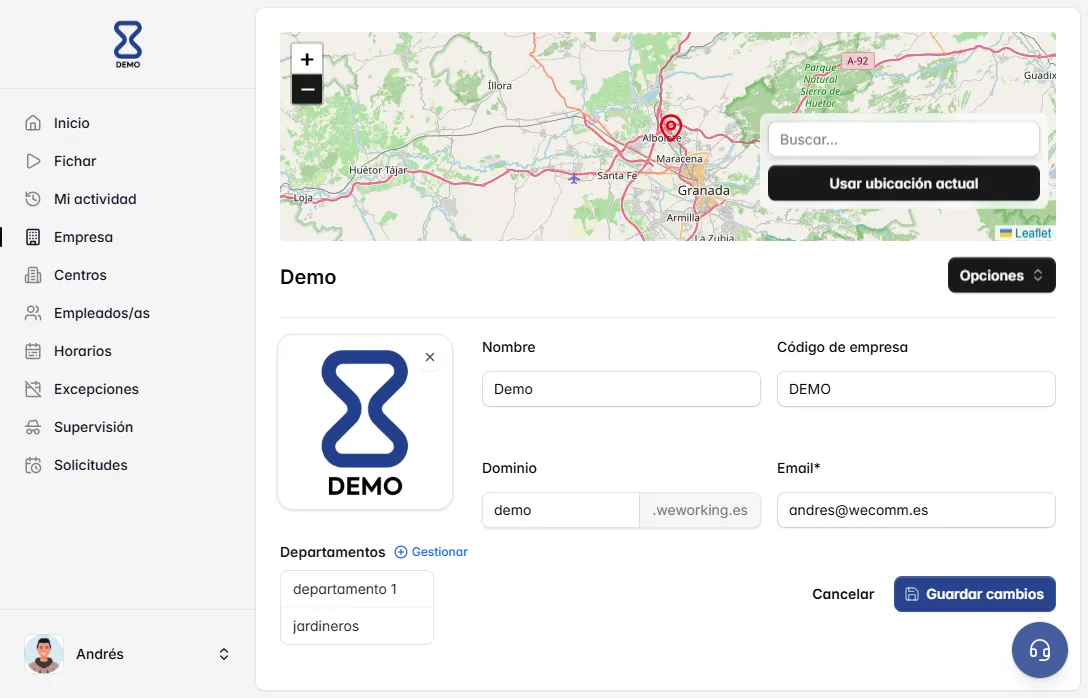Click the DEMO hourglass logo in sidebar

pyautogui.click(x=128, y=44)
